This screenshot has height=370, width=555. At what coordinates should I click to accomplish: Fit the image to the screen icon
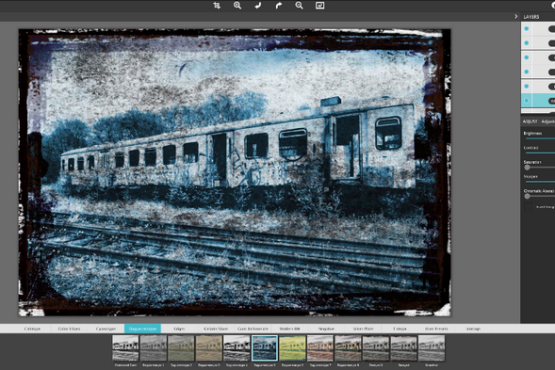coord(320,5)
